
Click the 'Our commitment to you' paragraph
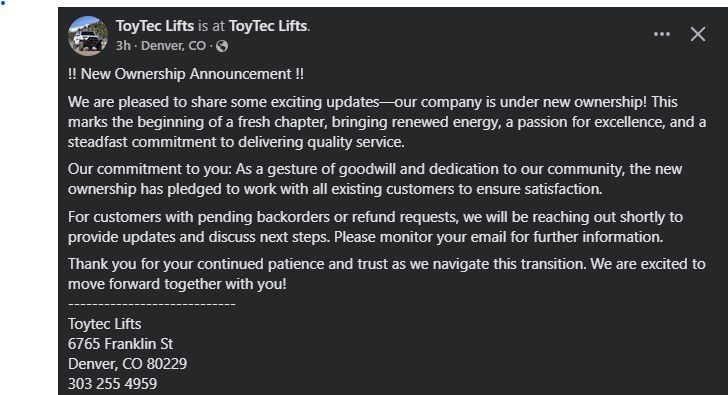375,179
